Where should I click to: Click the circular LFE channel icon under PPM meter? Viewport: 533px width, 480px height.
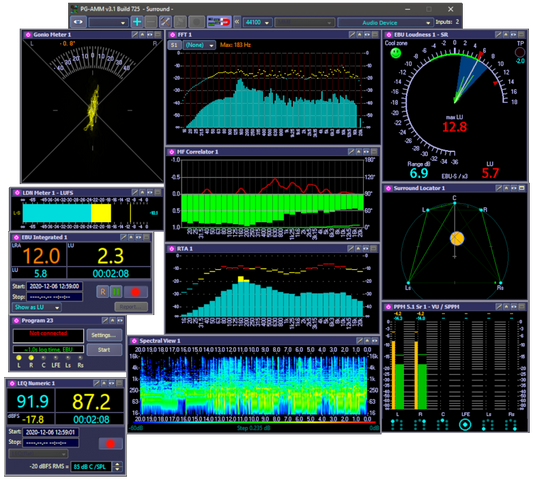tap(465, 425)
